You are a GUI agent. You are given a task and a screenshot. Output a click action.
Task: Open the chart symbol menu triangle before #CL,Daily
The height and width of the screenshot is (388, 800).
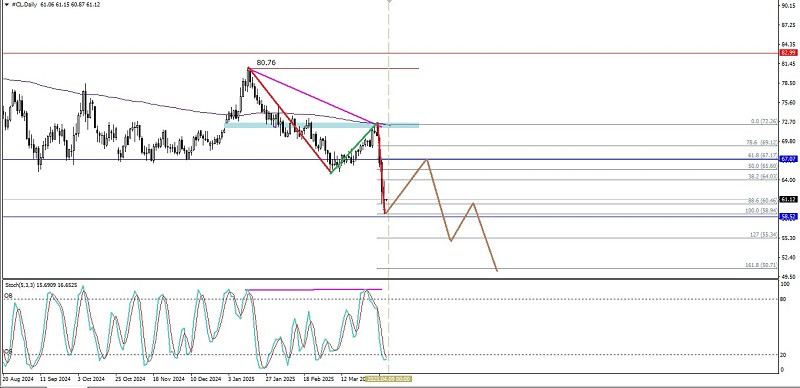point(6,5)
